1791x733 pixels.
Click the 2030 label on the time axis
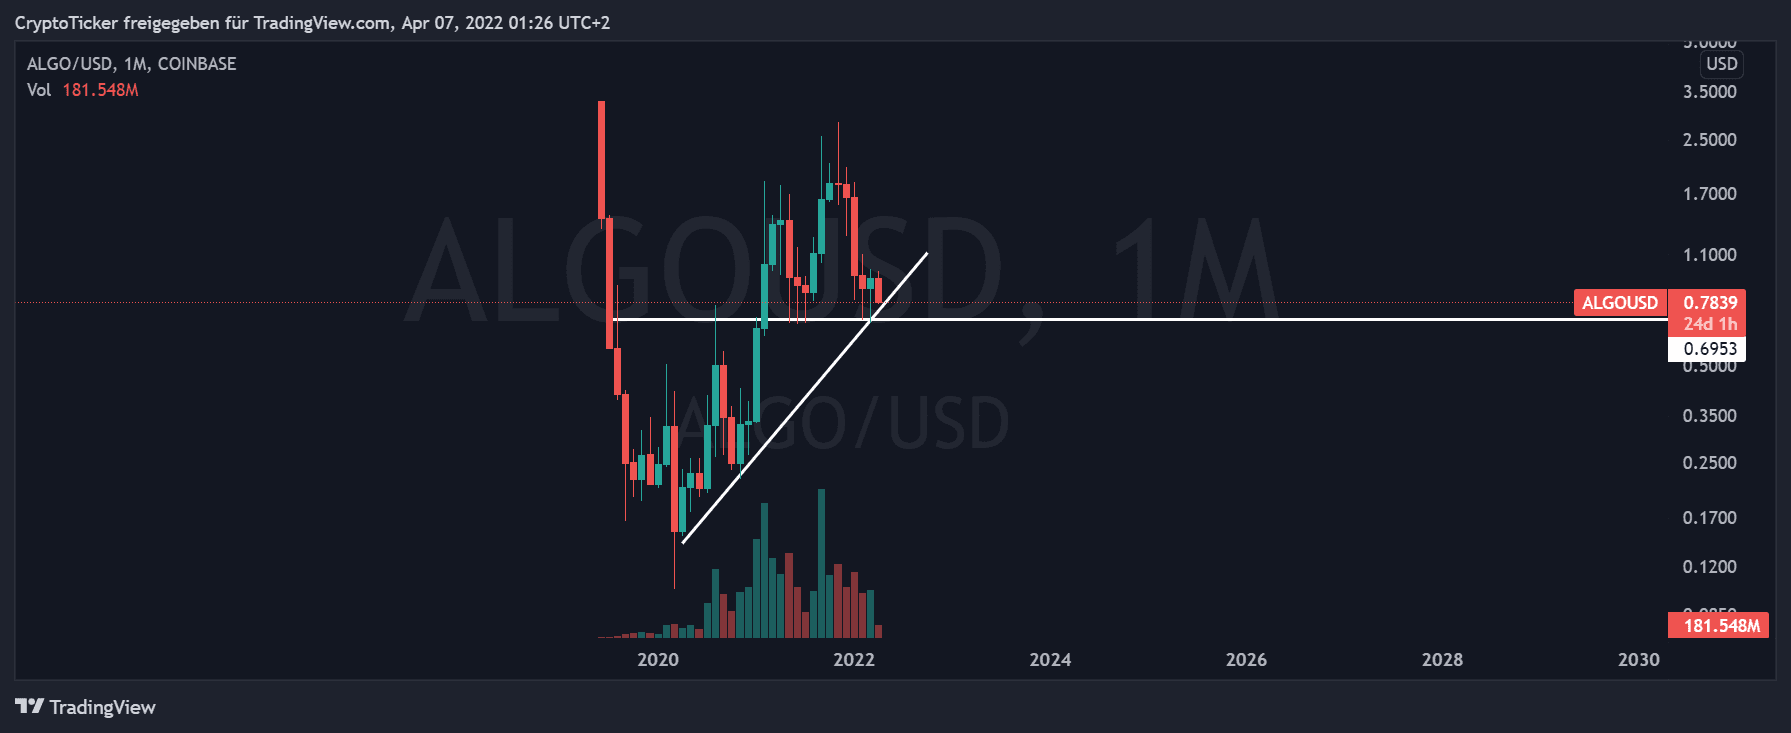tap(1638, 660)
